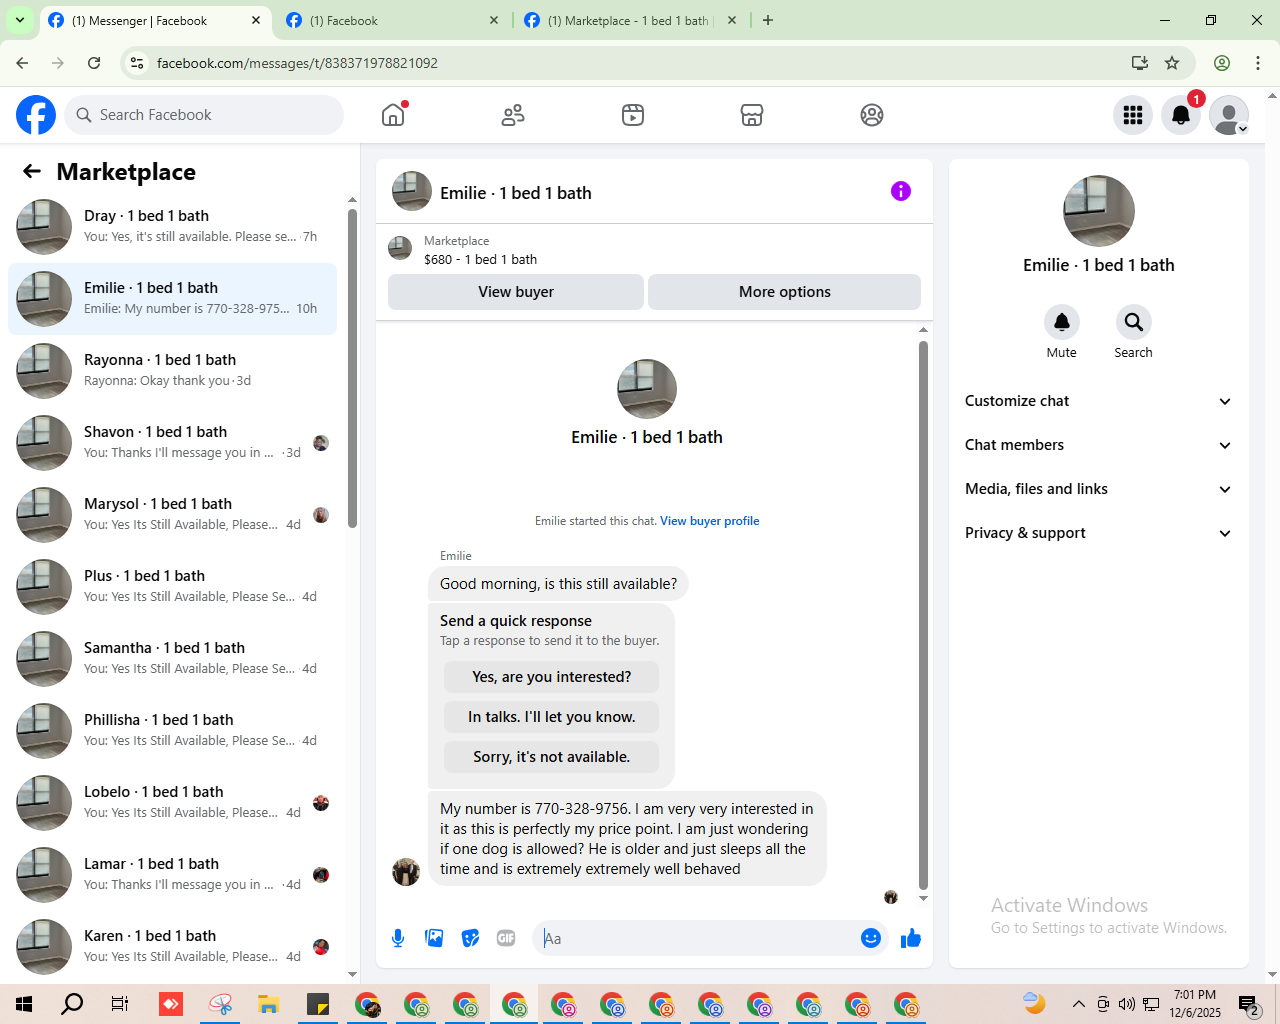Send a thumbs-up like
The height and width of the screenshot is (1024, 1280).
(911, 938)
